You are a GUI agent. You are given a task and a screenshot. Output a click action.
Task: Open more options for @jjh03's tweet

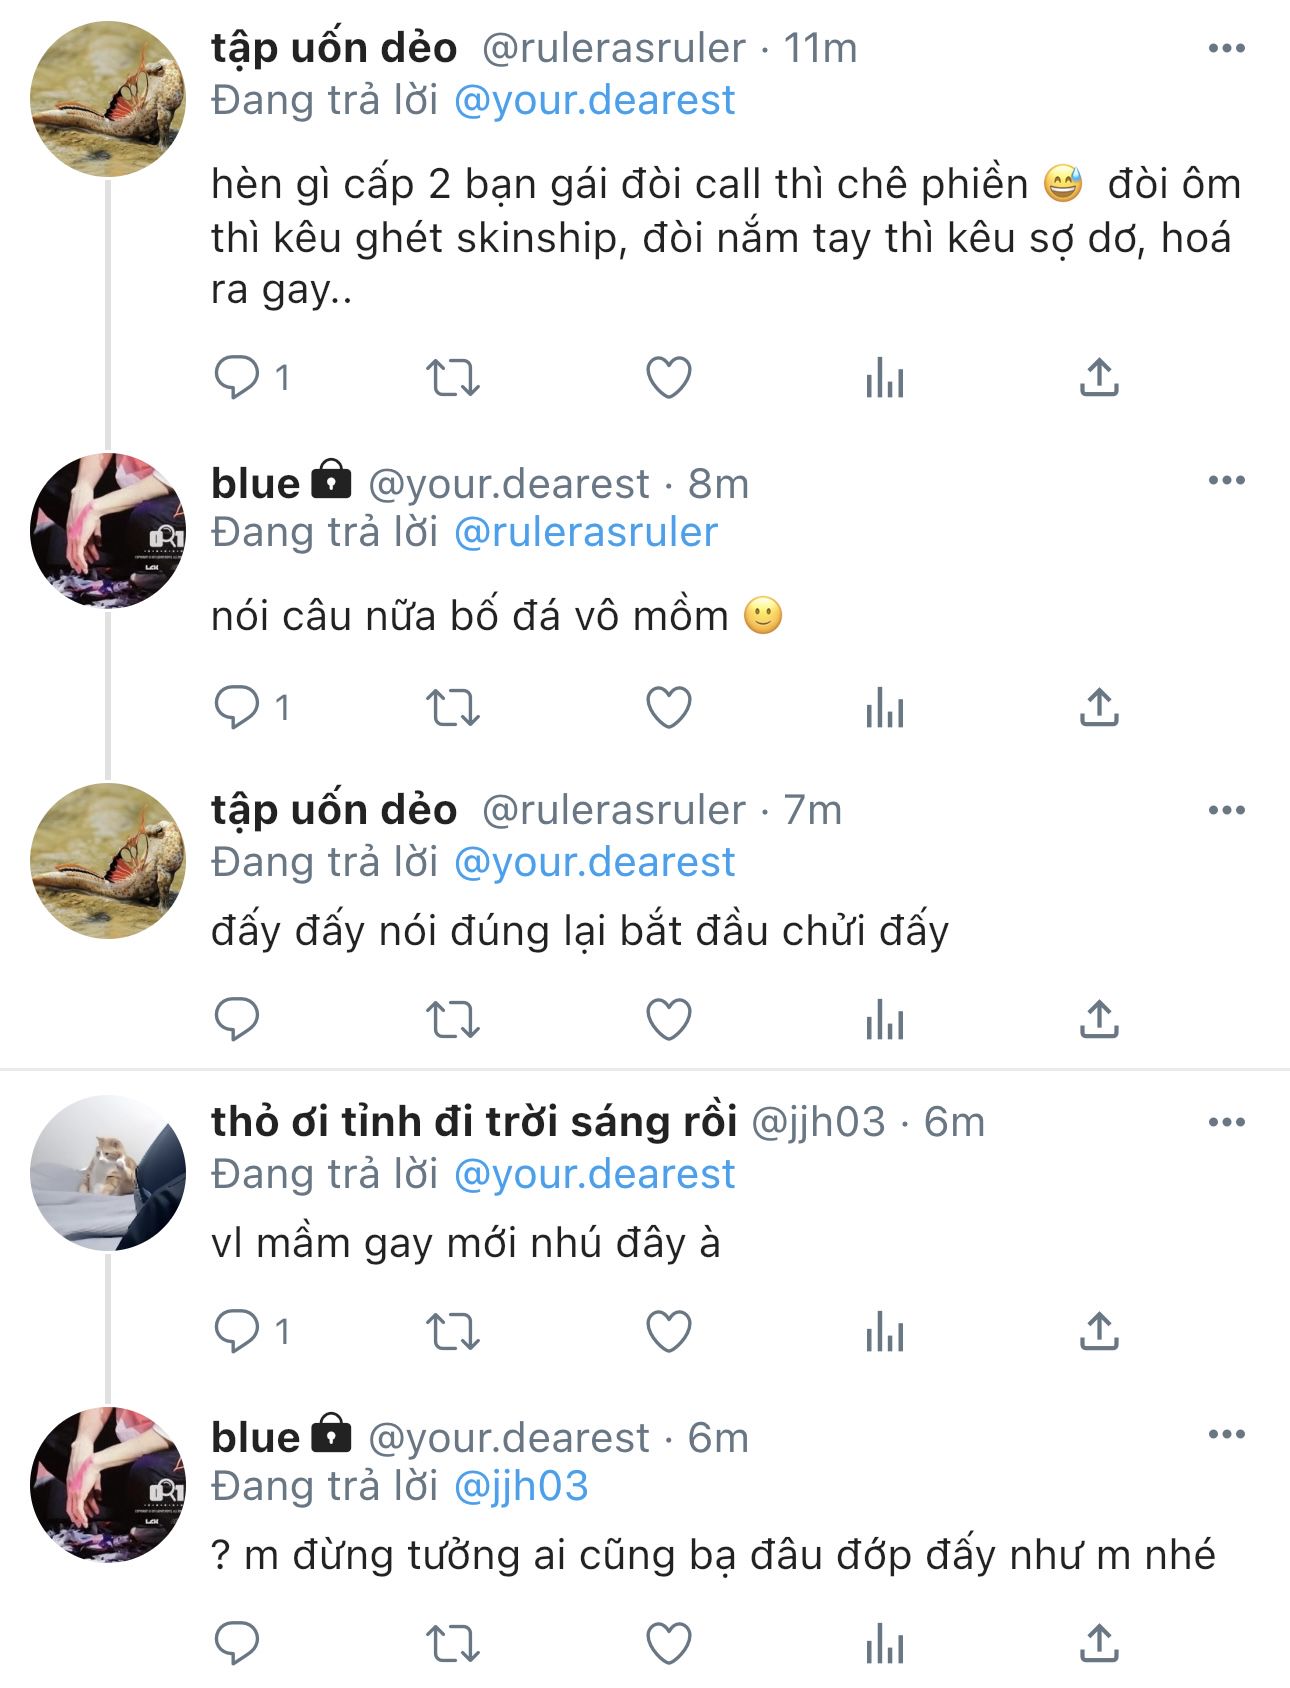click(1227, 1123)
